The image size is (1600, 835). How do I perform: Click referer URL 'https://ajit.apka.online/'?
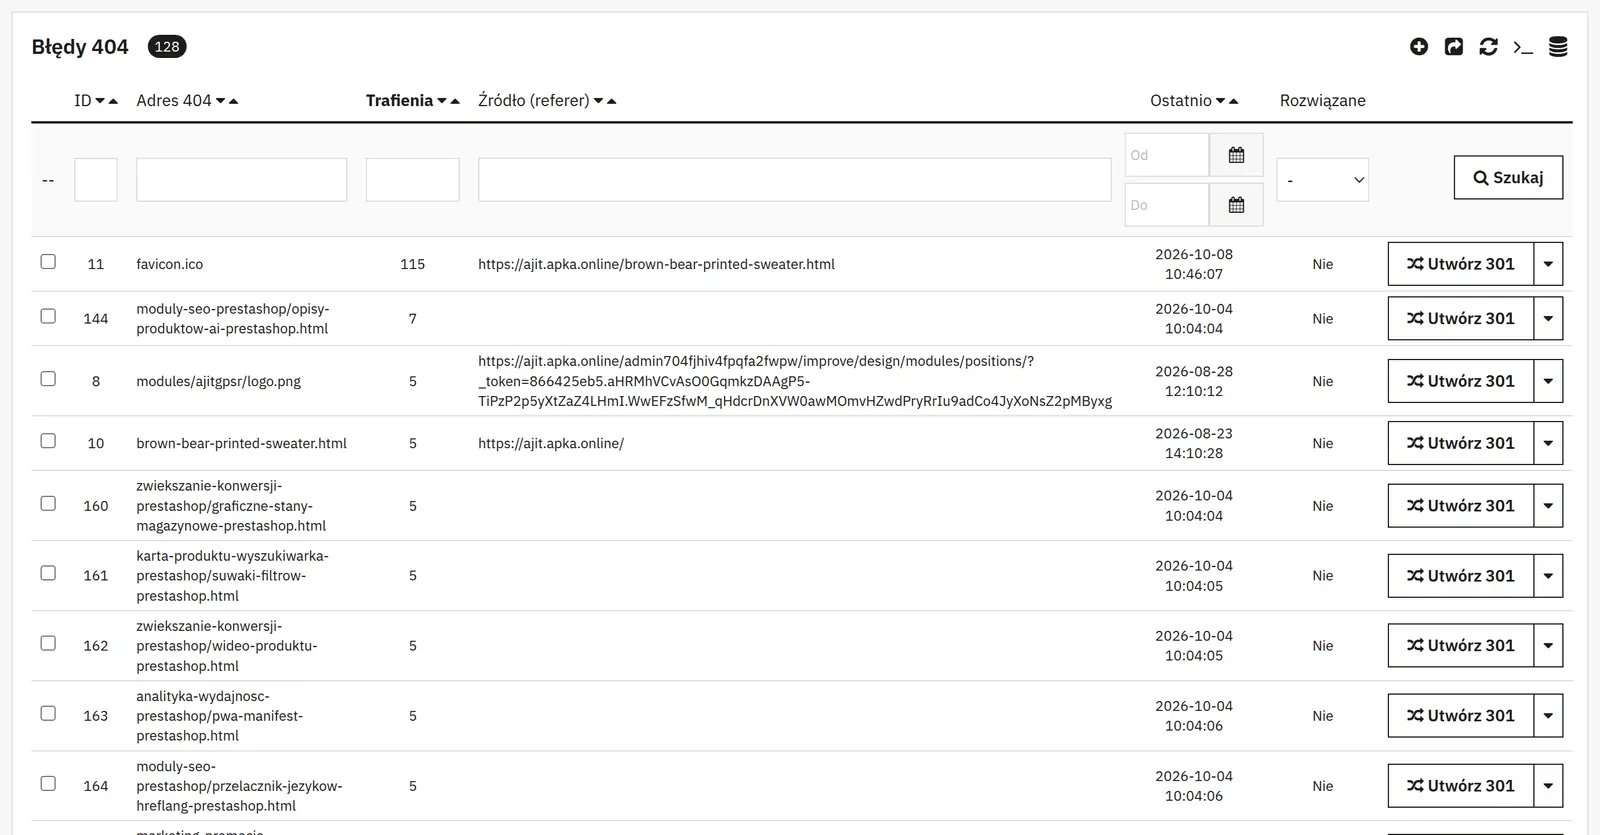[x=551, y=443]
